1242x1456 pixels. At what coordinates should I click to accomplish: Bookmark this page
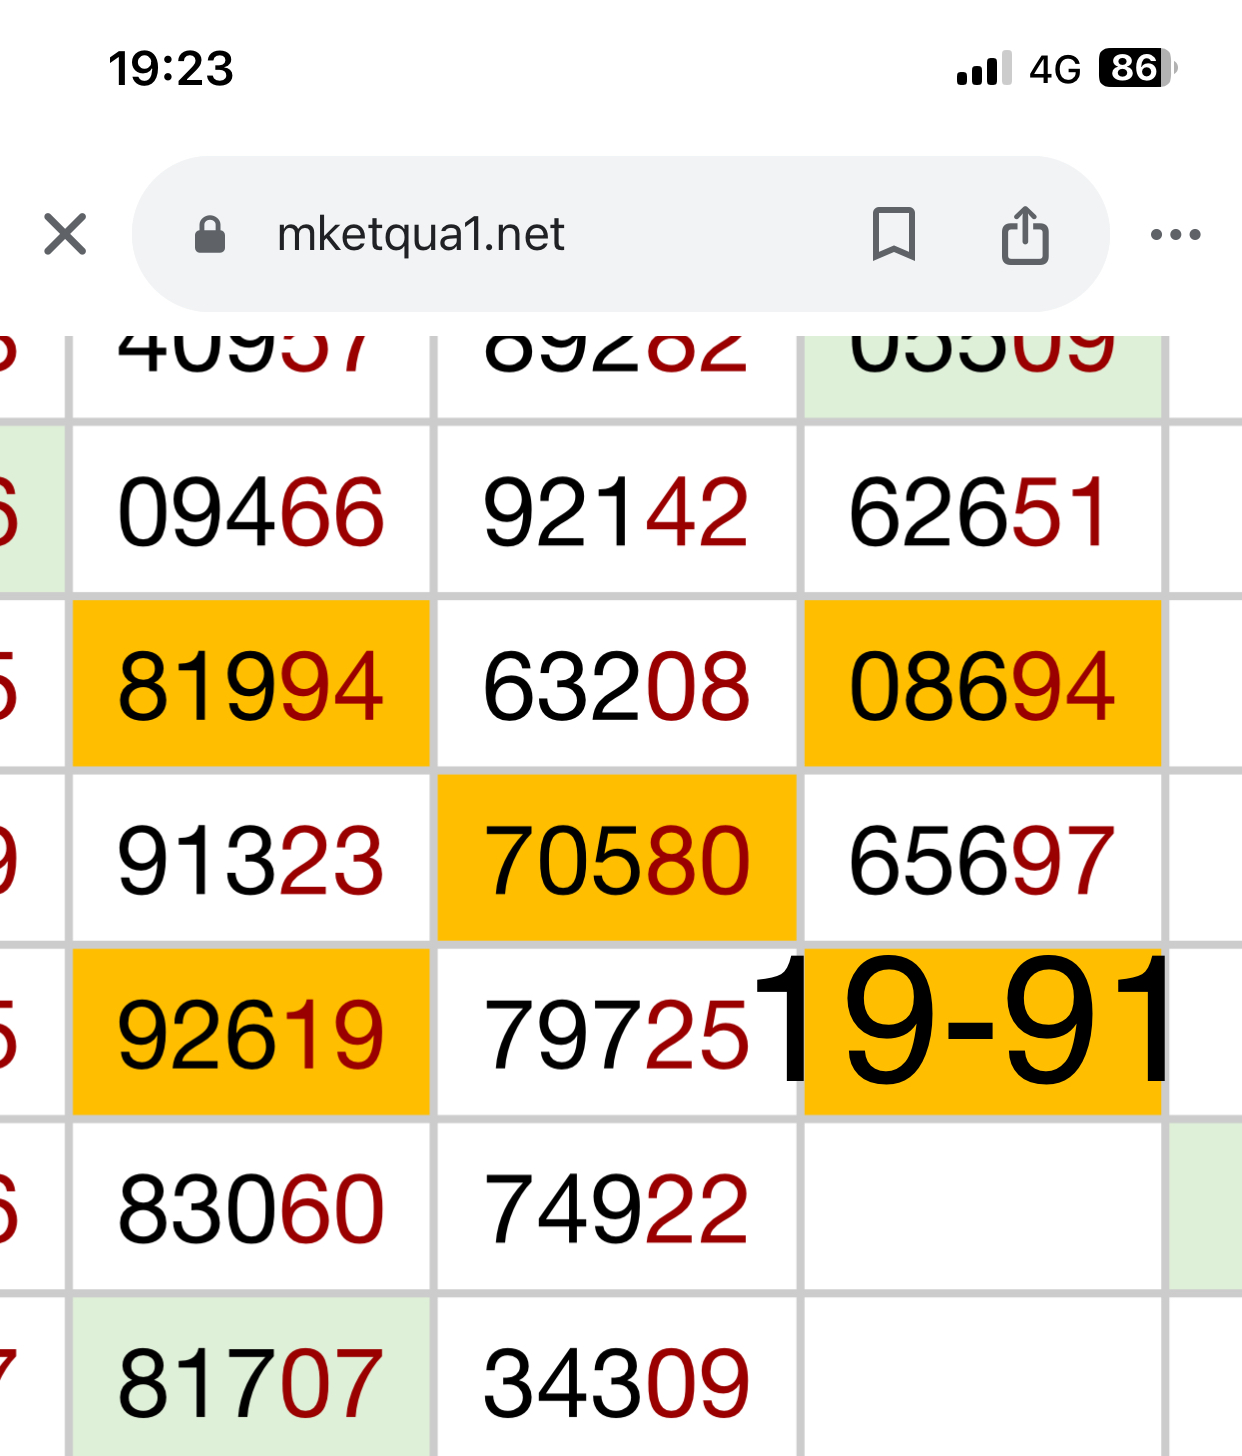(893, 235)
